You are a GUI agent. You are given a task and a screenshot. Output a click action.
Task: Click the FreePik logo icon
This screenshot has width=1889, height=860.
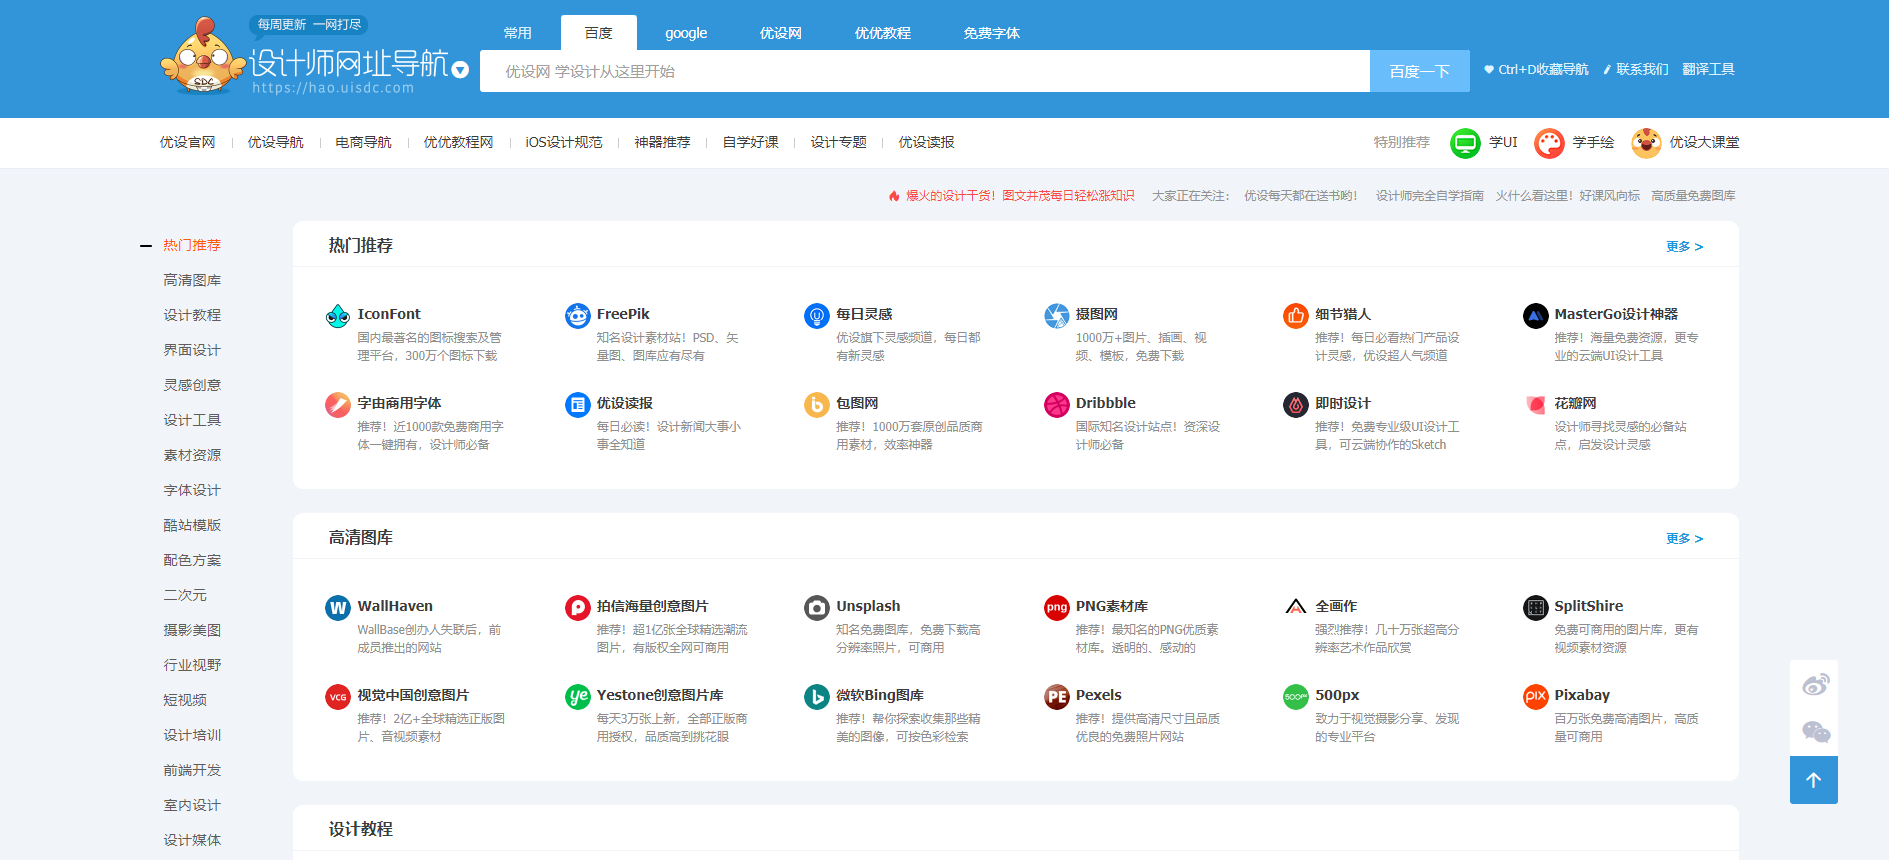pos(577,316)
